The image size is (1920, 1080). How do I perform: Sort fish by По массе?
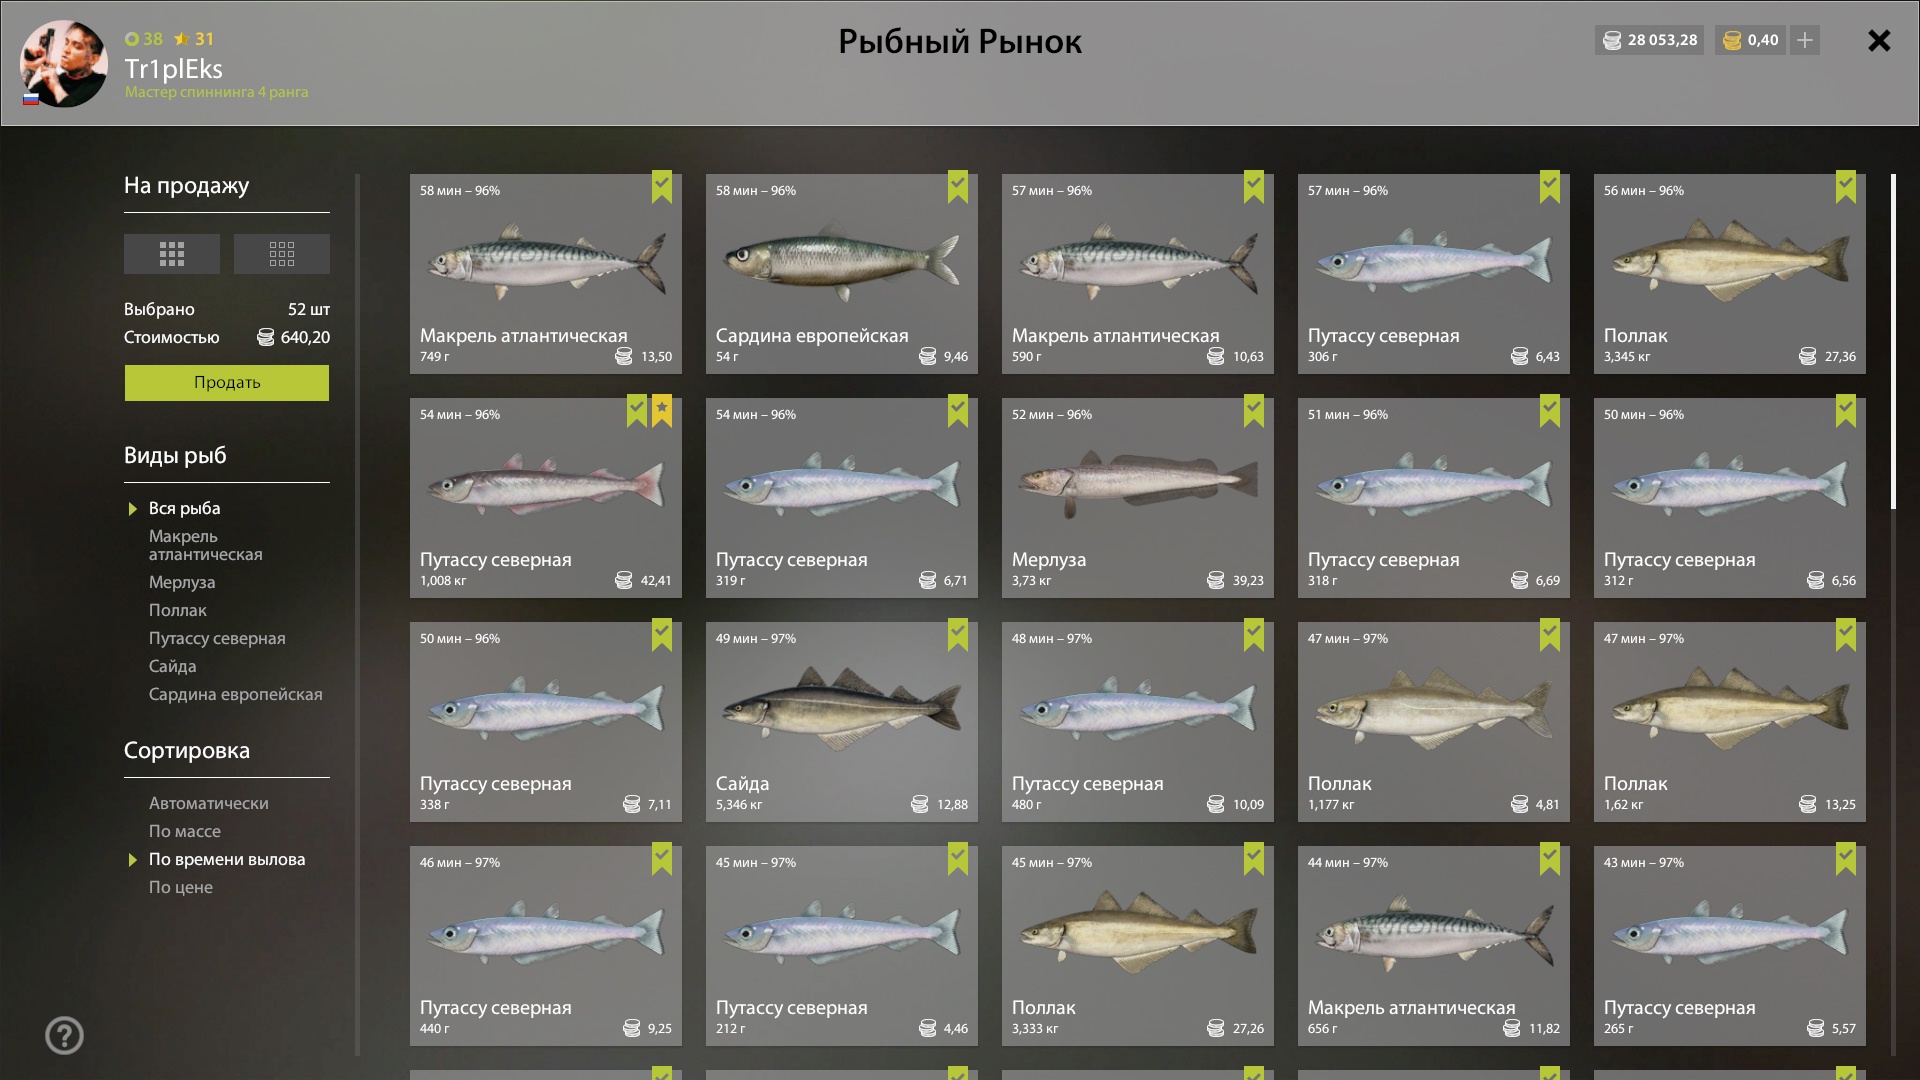(185, 831)
